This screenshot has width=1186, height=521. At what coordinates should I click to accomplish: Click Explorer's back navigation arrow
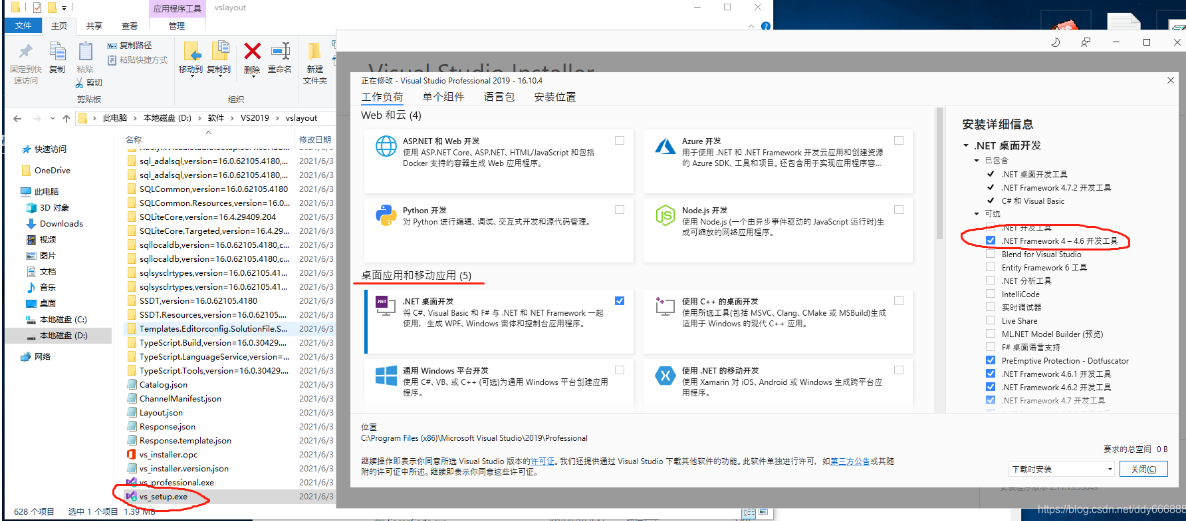(17, 119)
